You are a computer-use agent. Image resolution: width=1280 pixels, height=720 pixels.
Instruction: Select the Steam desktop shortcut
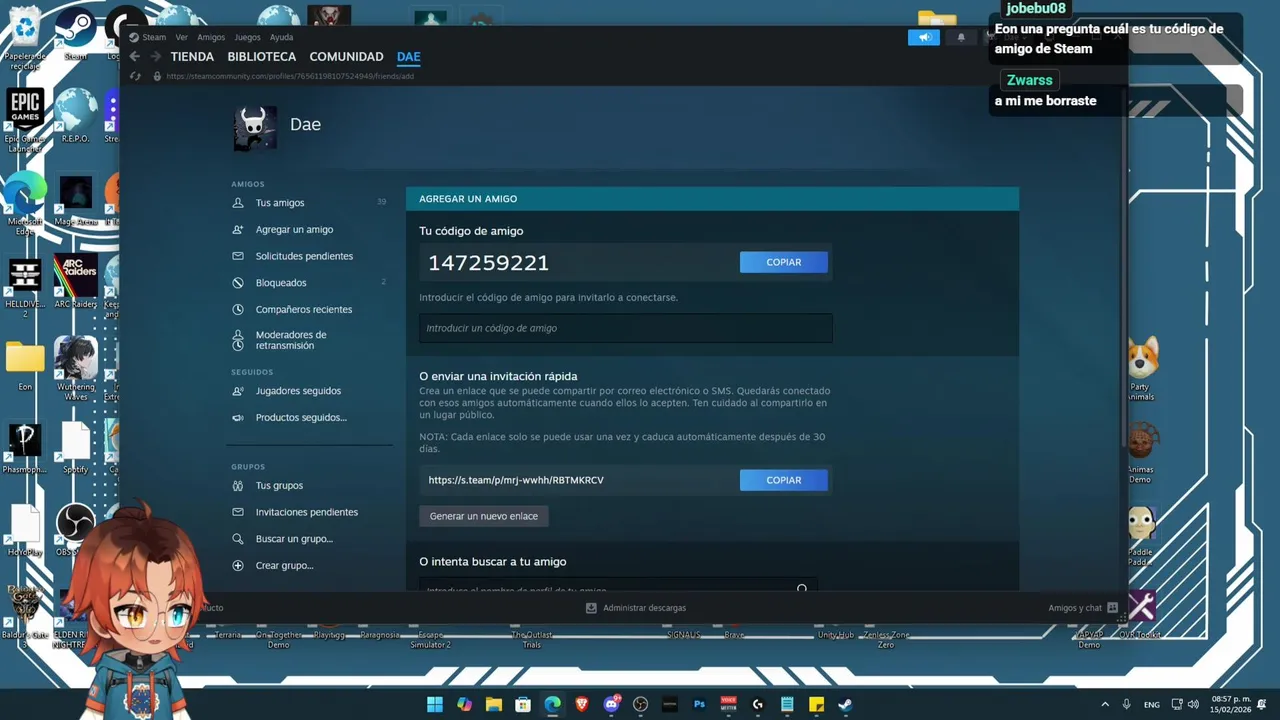pyautogui.click(x=75, y=33)
